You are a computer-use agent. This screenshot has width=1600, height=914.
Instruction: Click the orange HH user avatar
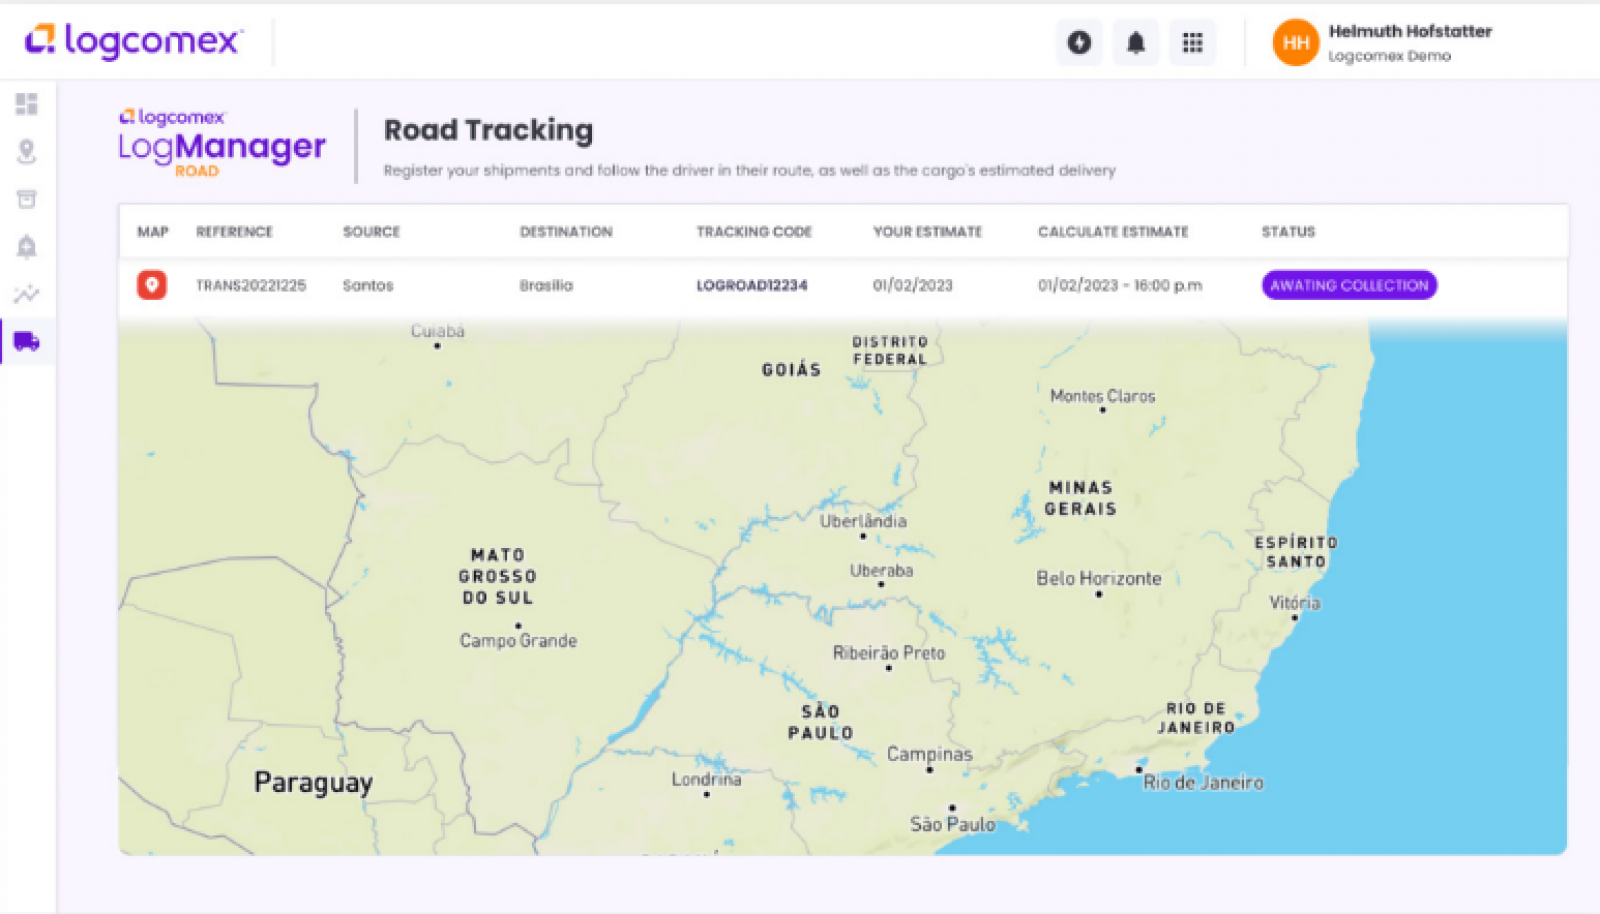pos(1295,43)
